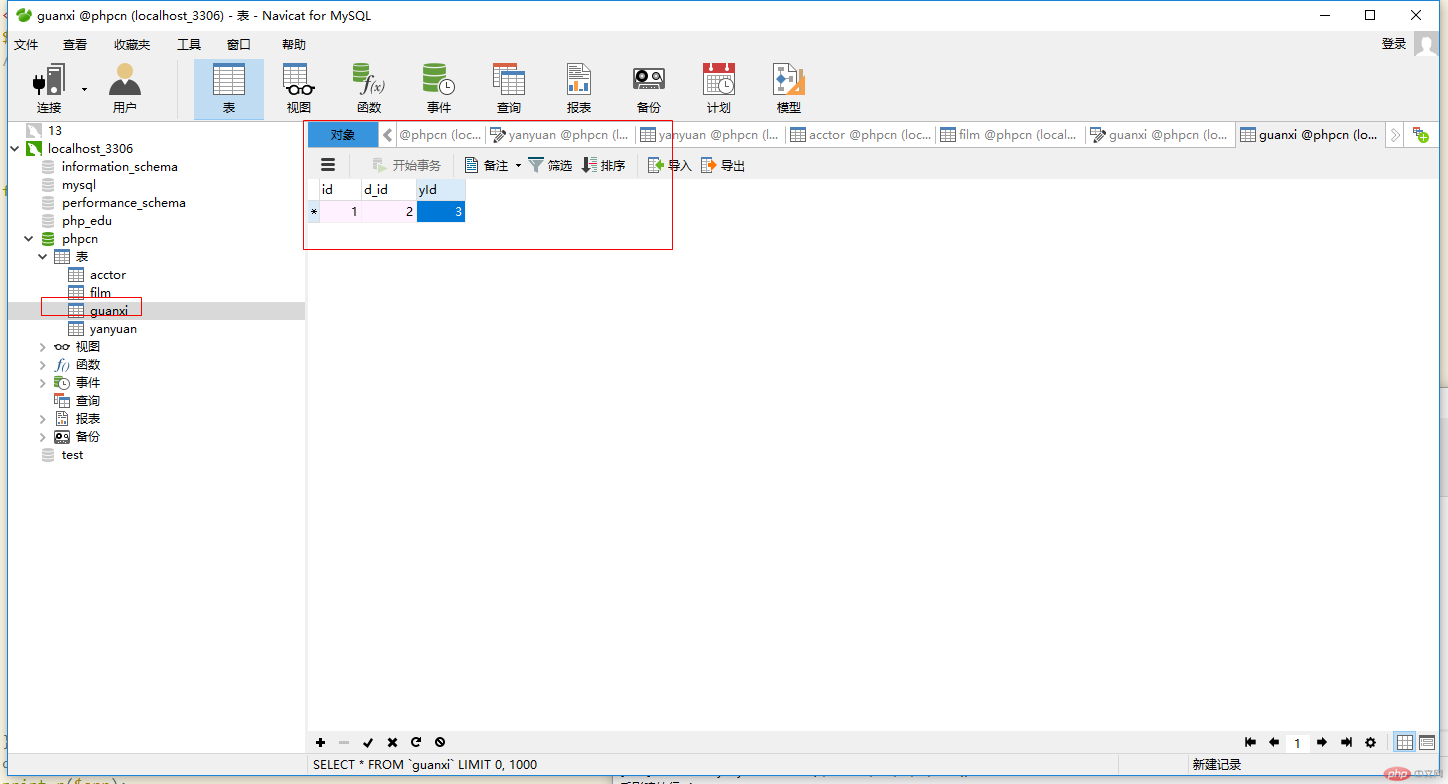Click the 导出 export button

(723, 166)
